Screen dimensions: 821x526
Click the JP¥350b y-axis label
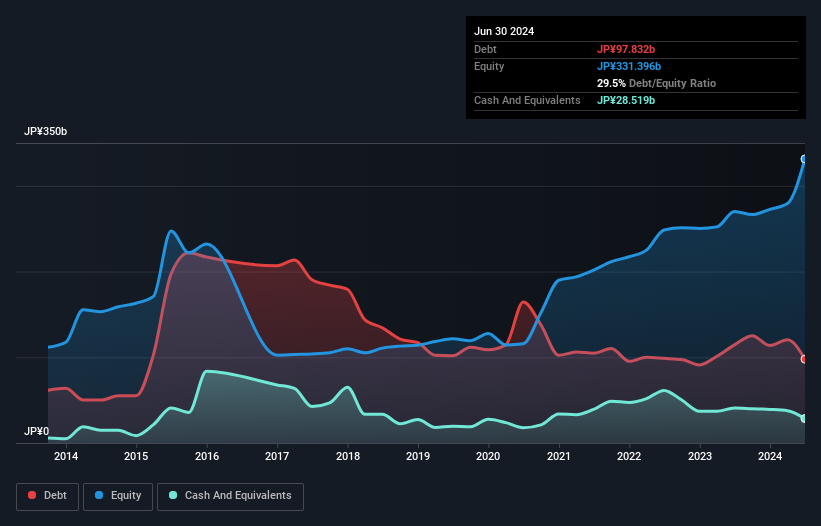(x=46, y=131)
